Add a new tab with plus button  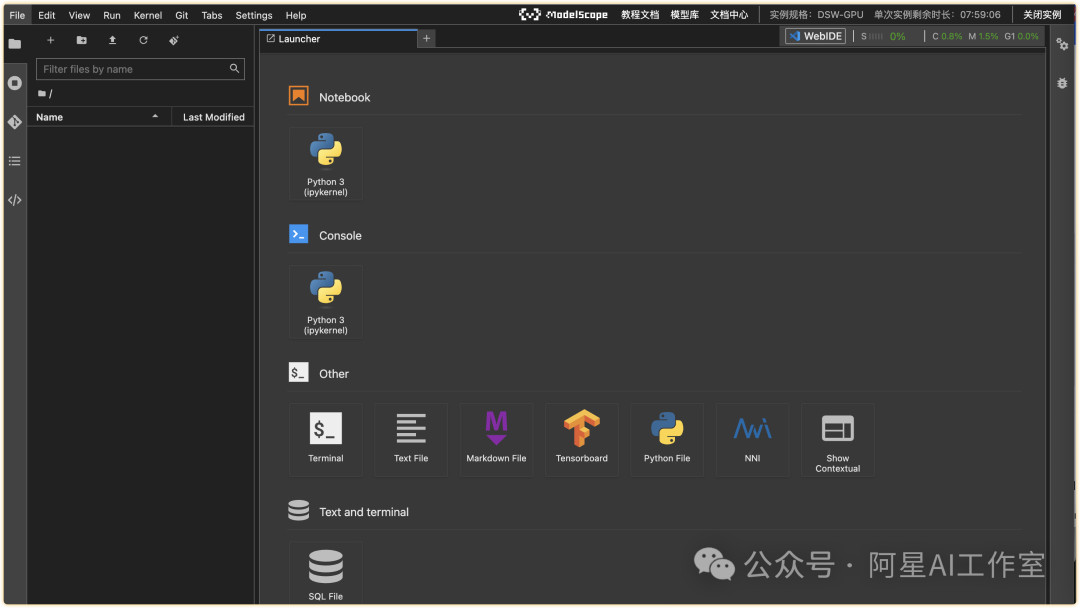click(426, 39)
